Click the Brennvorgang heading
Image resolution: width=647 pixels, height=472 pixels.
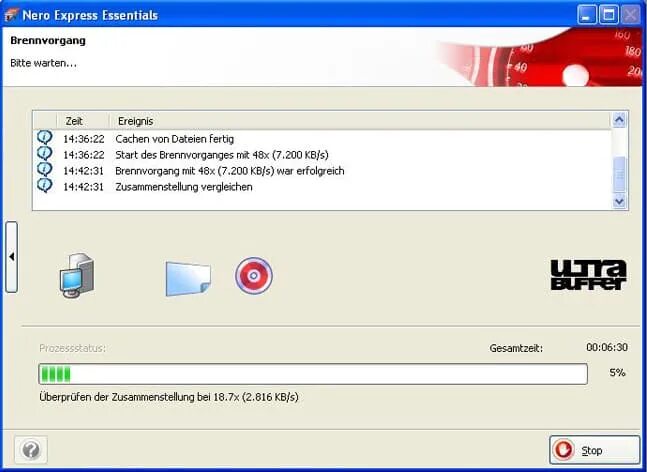pos(48,40)
